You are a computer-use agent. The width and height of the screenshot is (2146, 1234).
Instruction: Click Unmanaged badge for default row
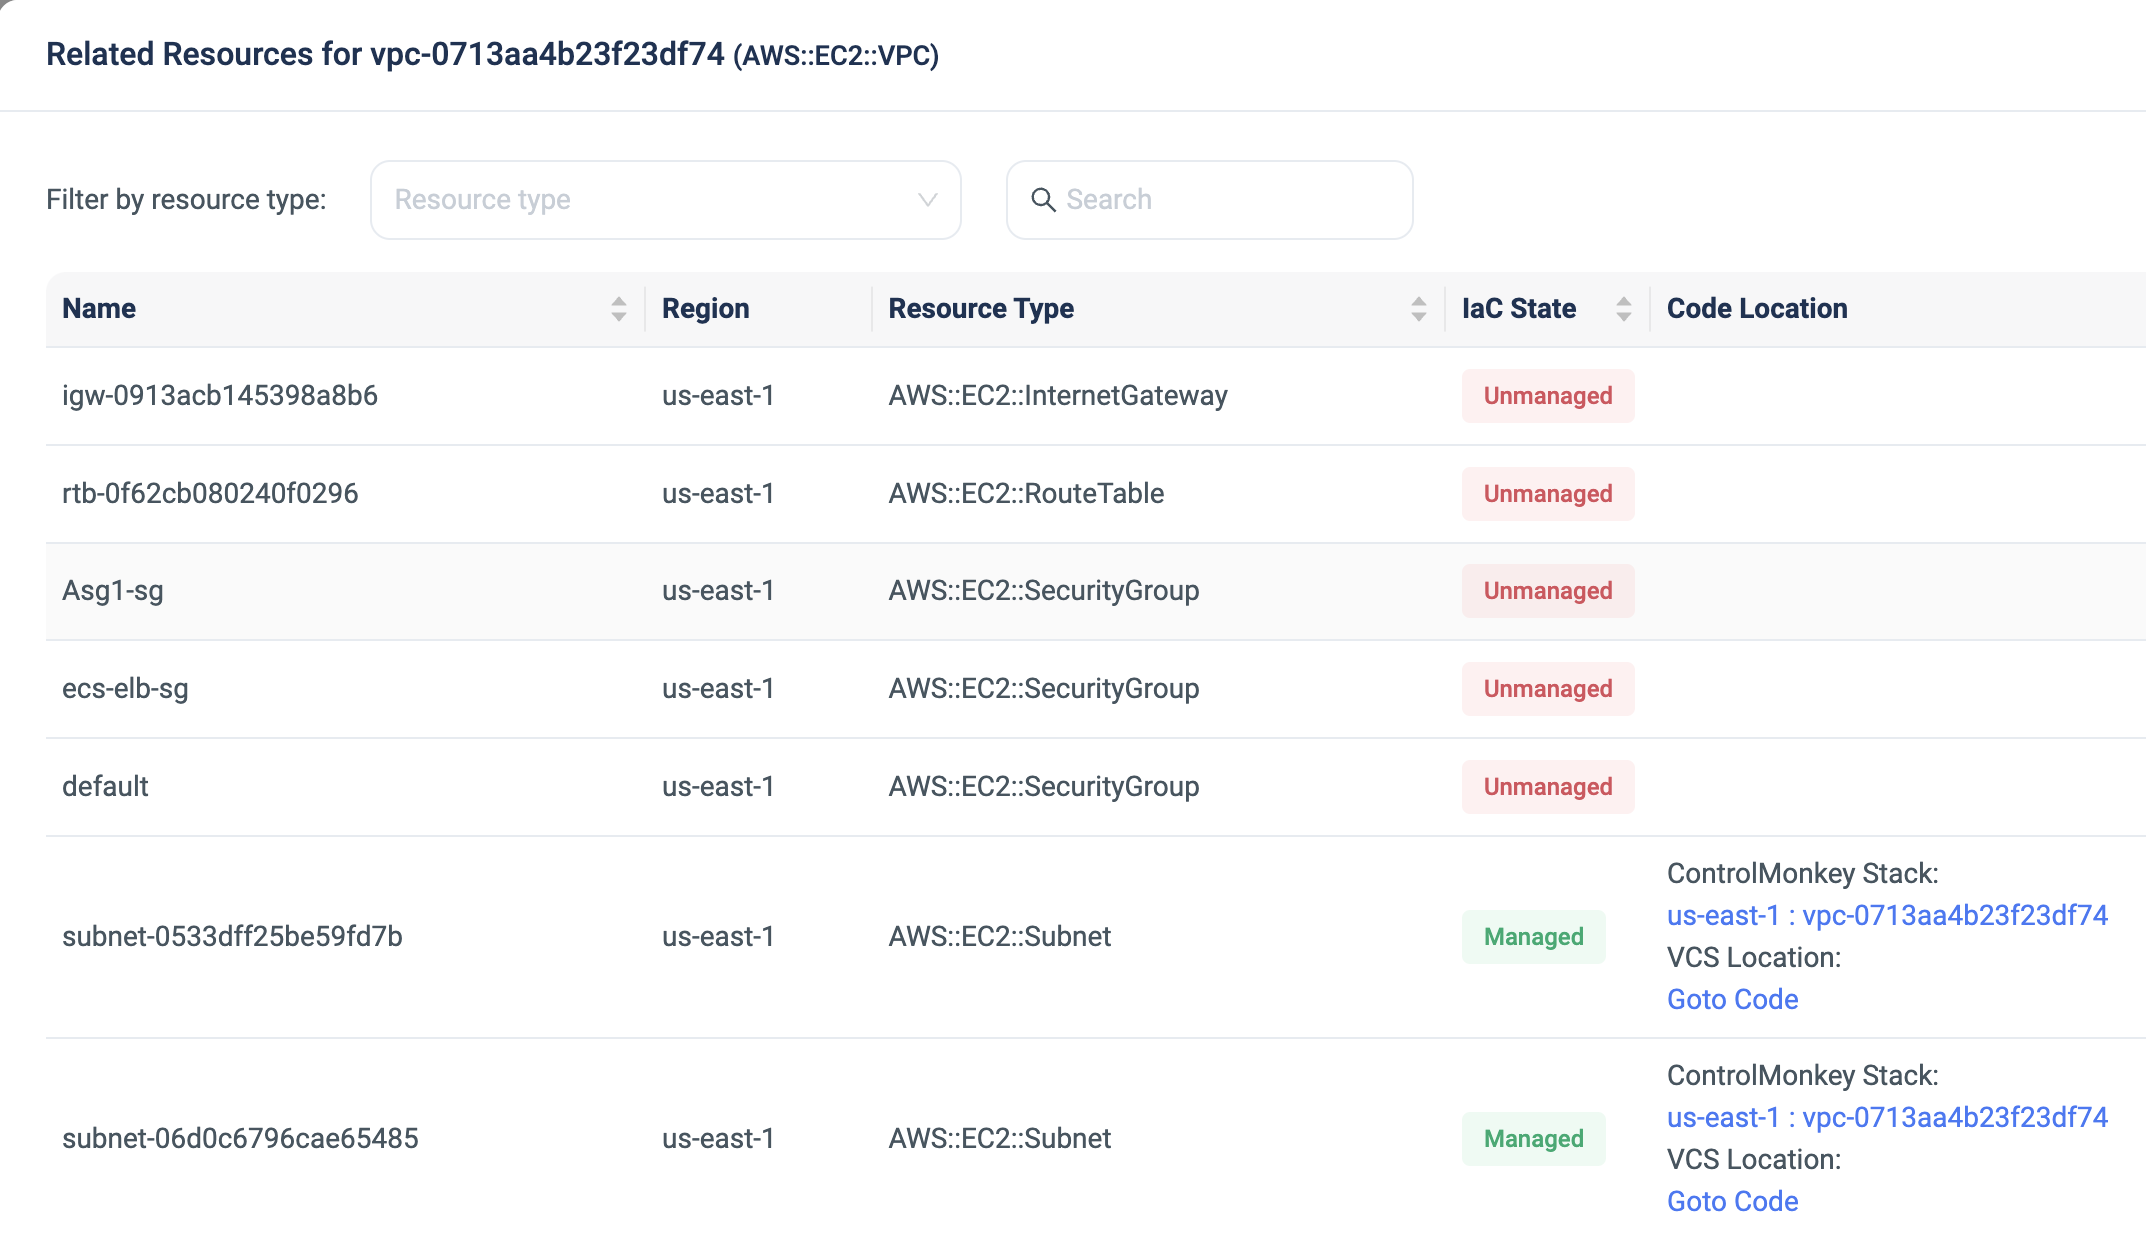pyautogui.click(x=1548, y=787)
